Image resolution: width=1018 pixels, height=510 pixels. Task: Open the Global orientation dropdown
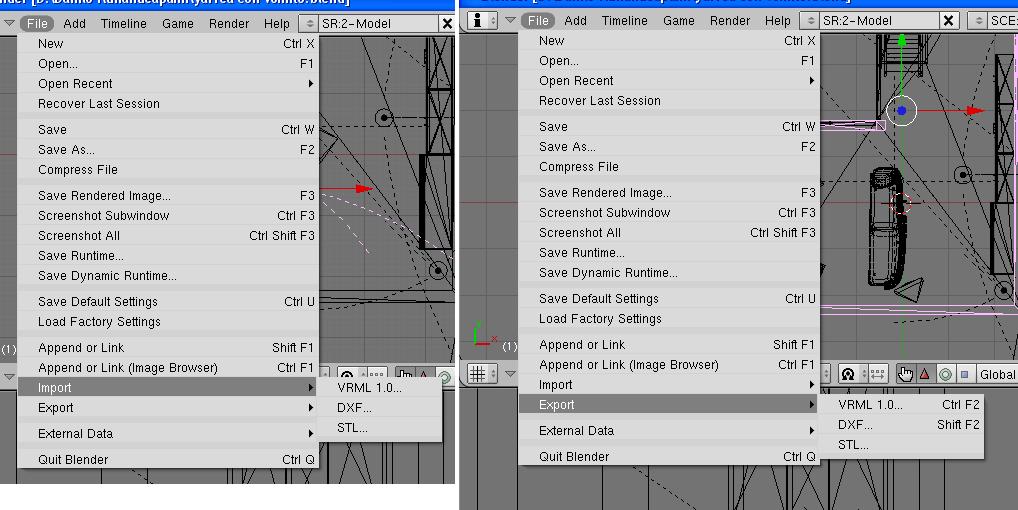point(997,374)
